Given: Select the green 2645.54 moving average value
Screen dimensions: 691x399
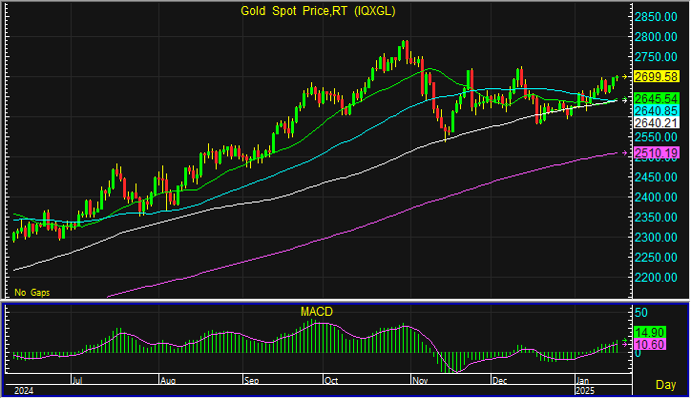Looking at the screenshot, I should click(x=656, y=98).
